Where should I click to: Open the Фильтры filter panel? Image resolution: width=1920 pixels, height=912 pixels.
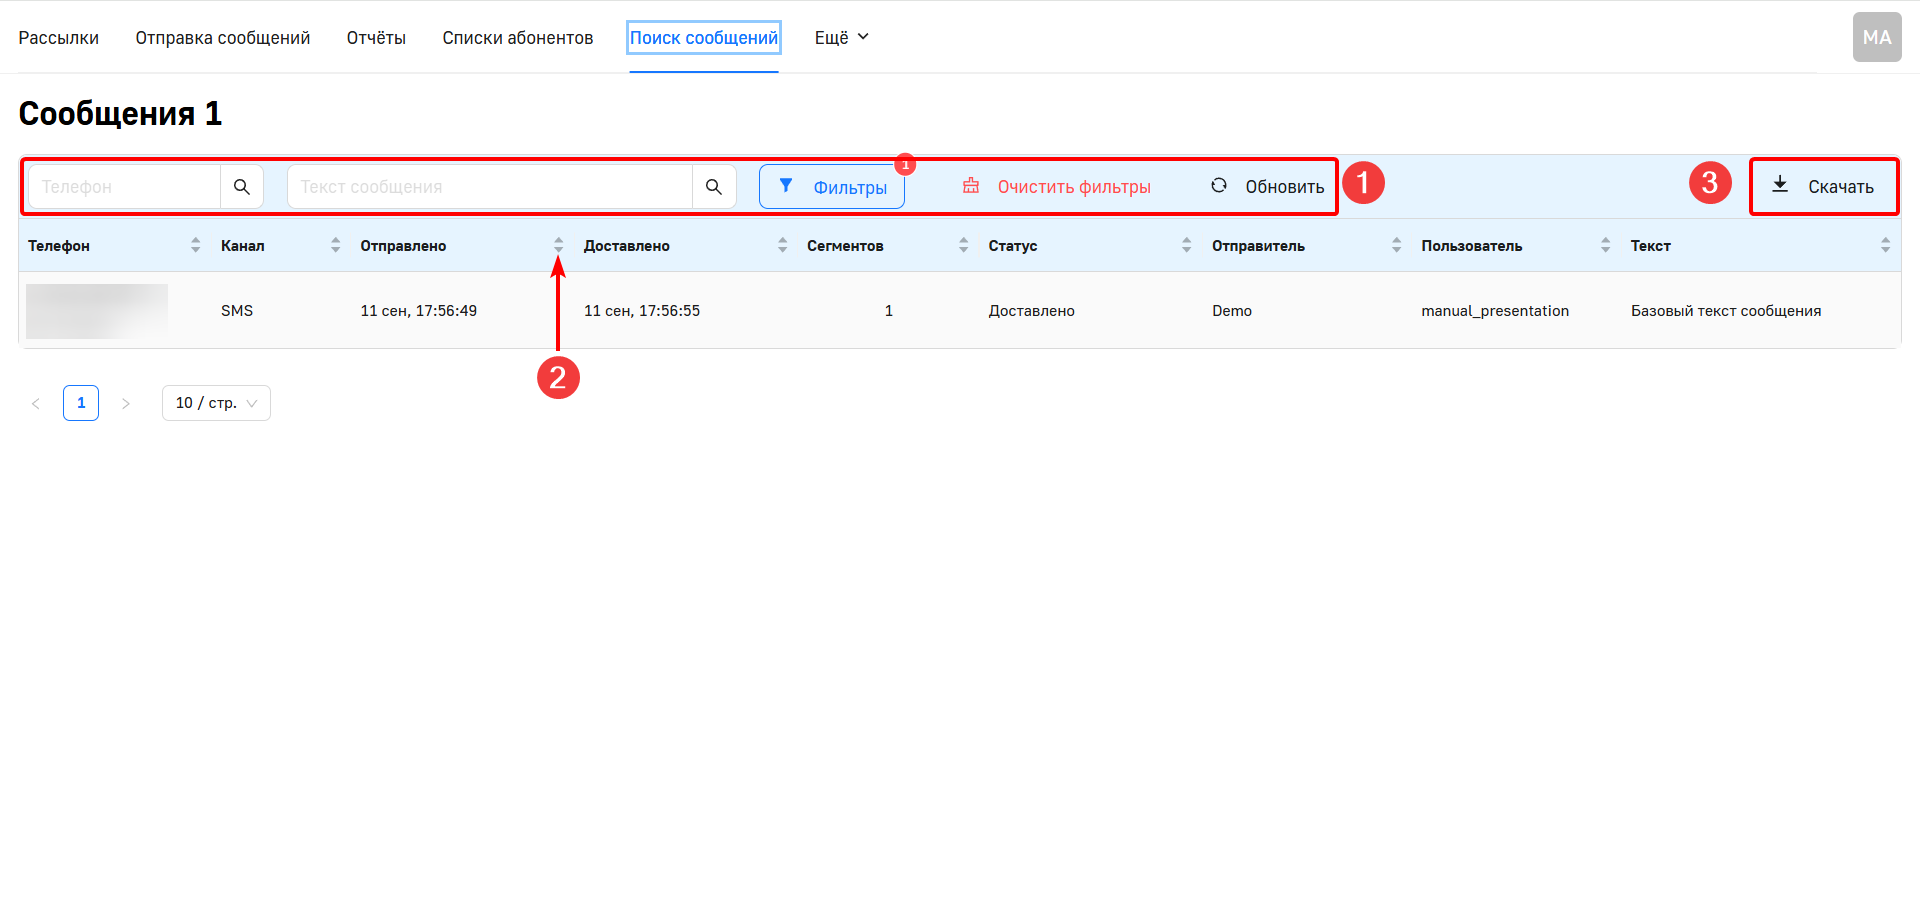(832, 187)
